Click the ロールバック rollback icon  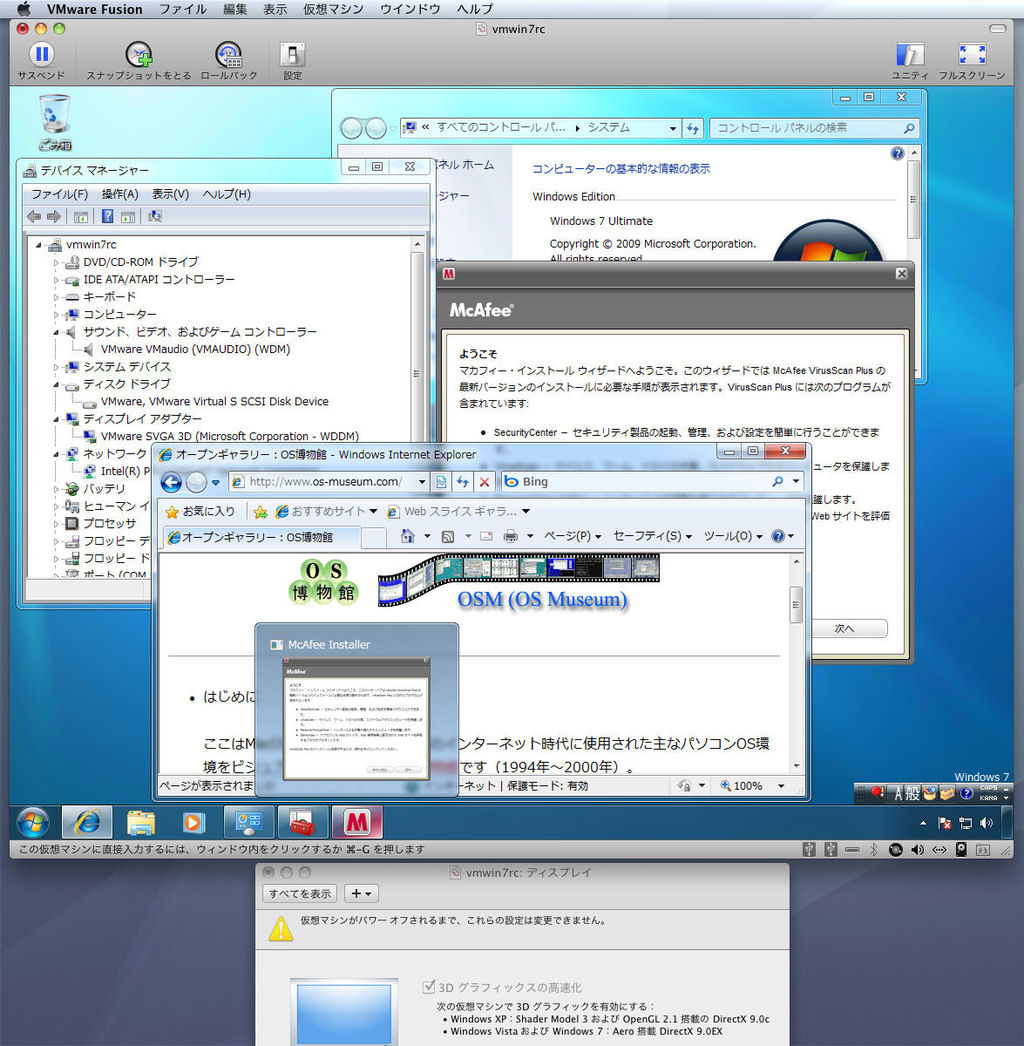click(229, 55)
